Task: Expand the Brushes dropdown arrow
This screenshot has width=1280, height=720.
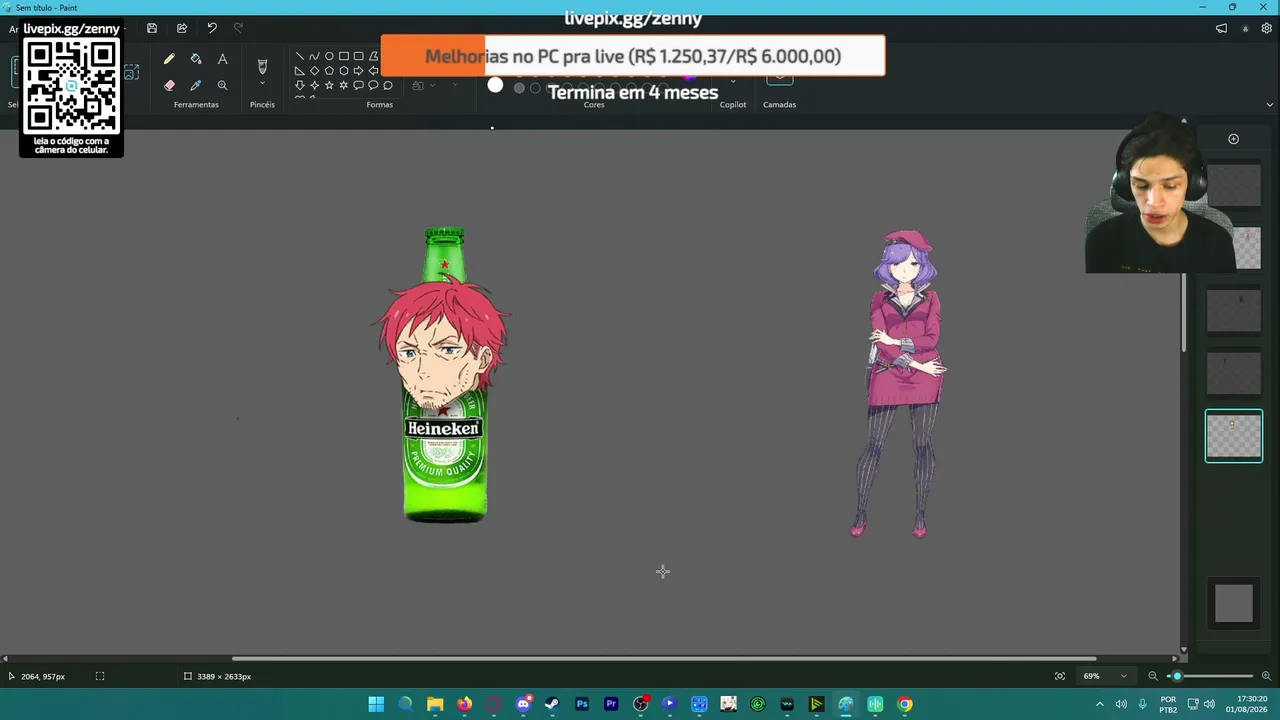Action: click(x=262, y=85)
